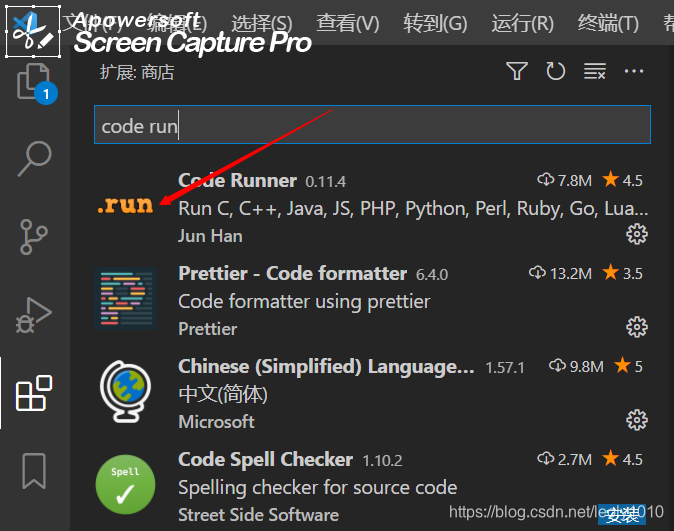674x531 pixels.
Task: Click the Chinese Language Pack version 1.57.1
Action: [x=505, y=368]
